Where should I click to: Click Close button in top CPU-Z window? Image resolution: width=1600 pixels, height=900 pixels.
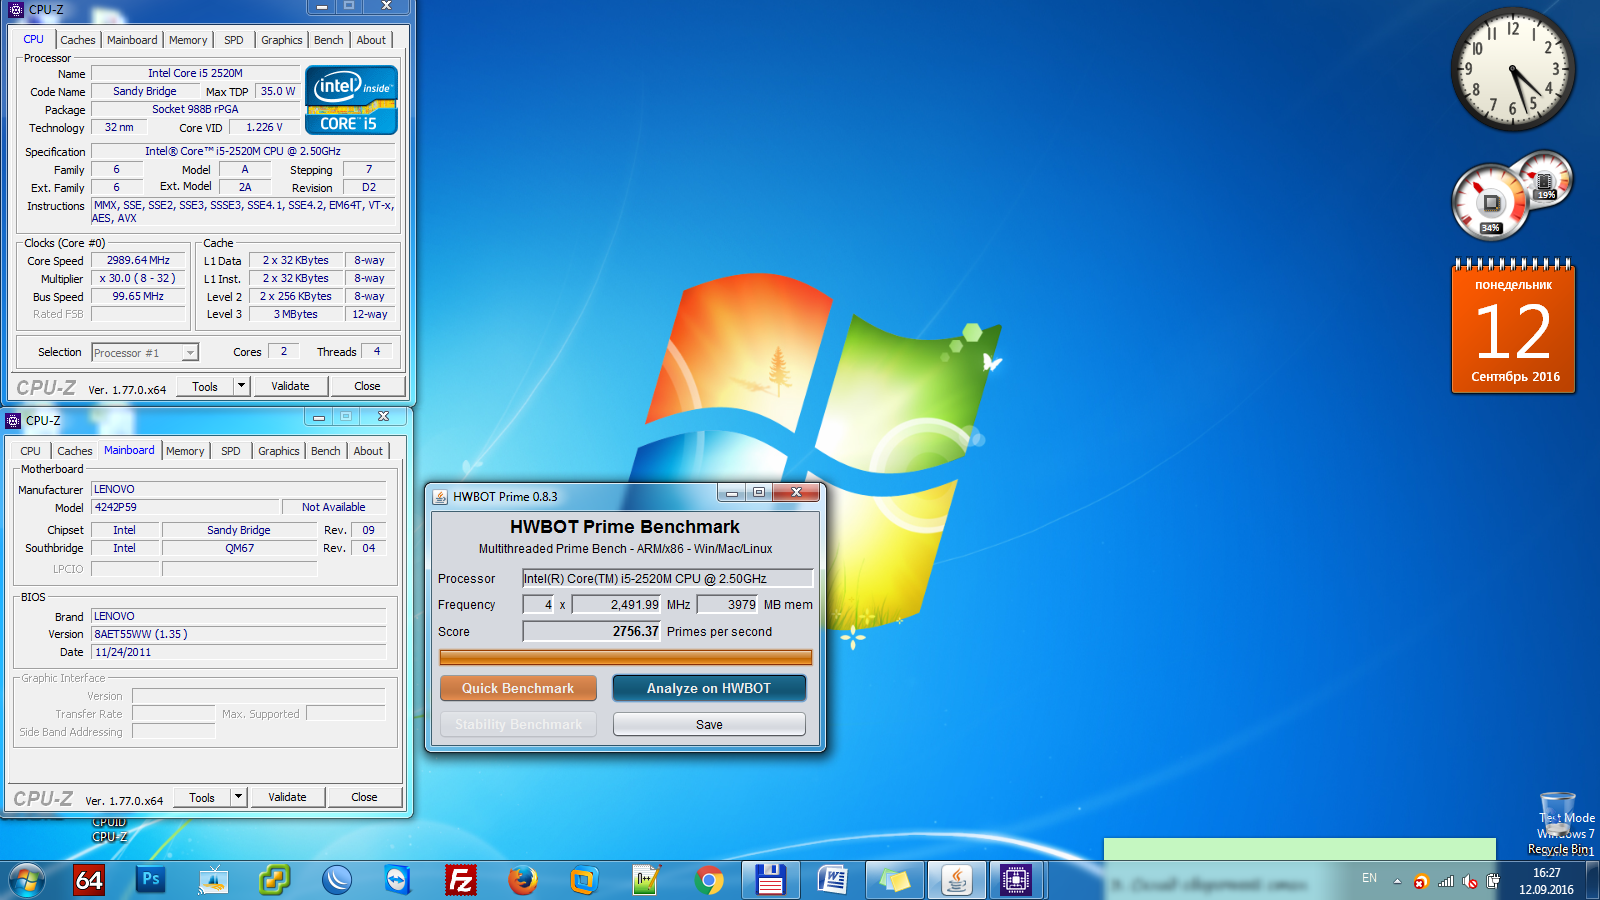coord(367,386)
